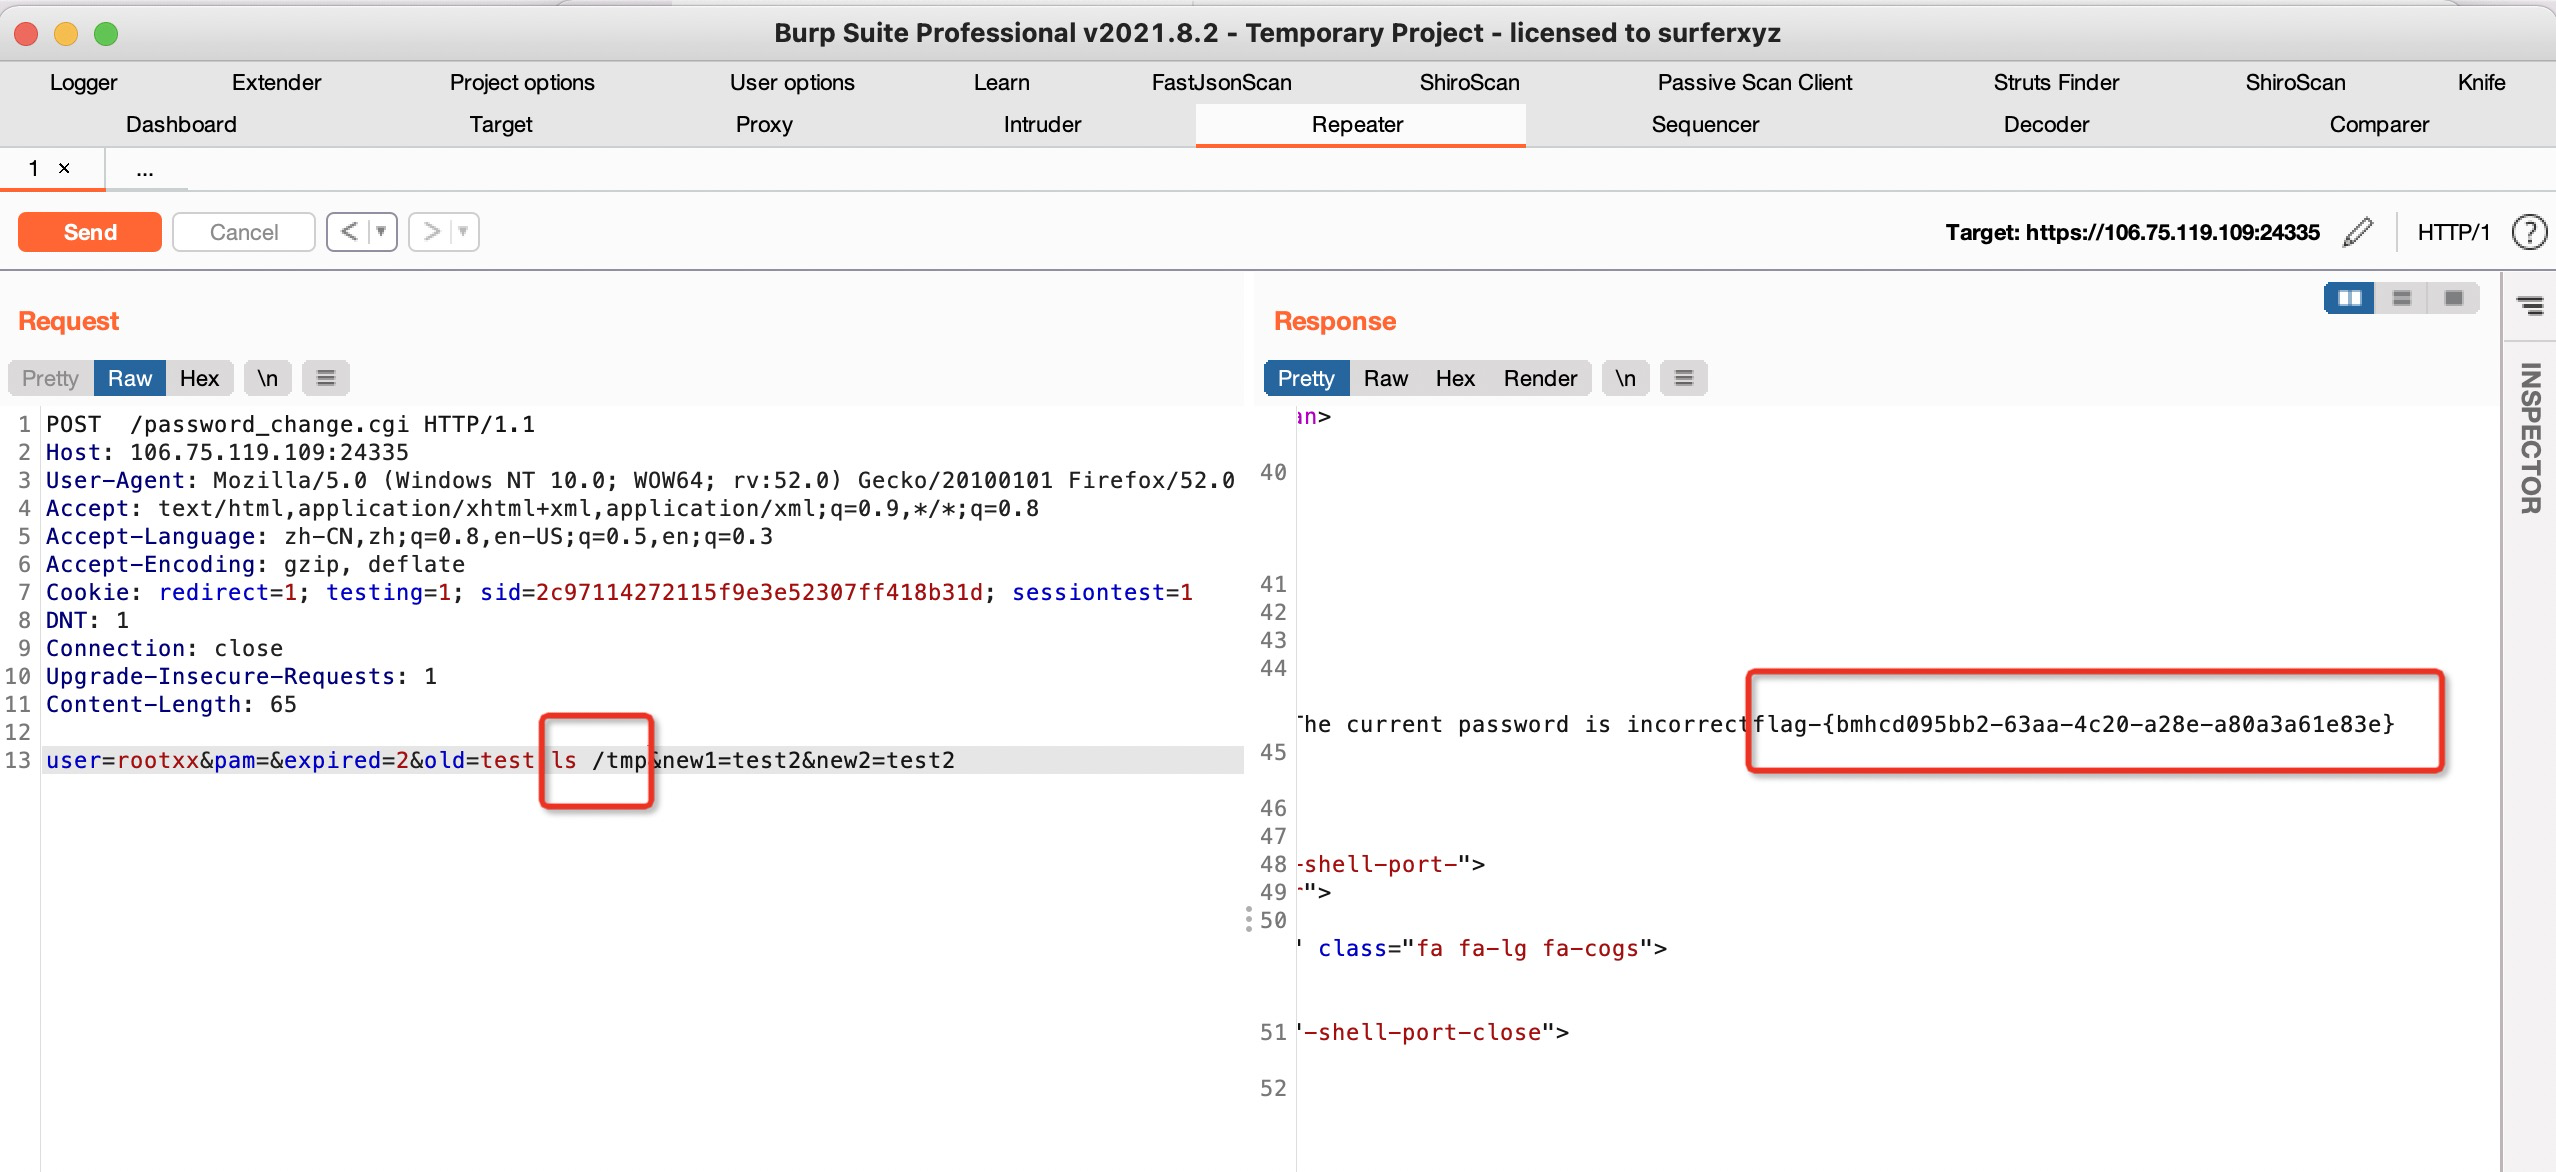Switch Request view to Hex
This screenshot has width=2556, height=1172.
pos(199,378)
